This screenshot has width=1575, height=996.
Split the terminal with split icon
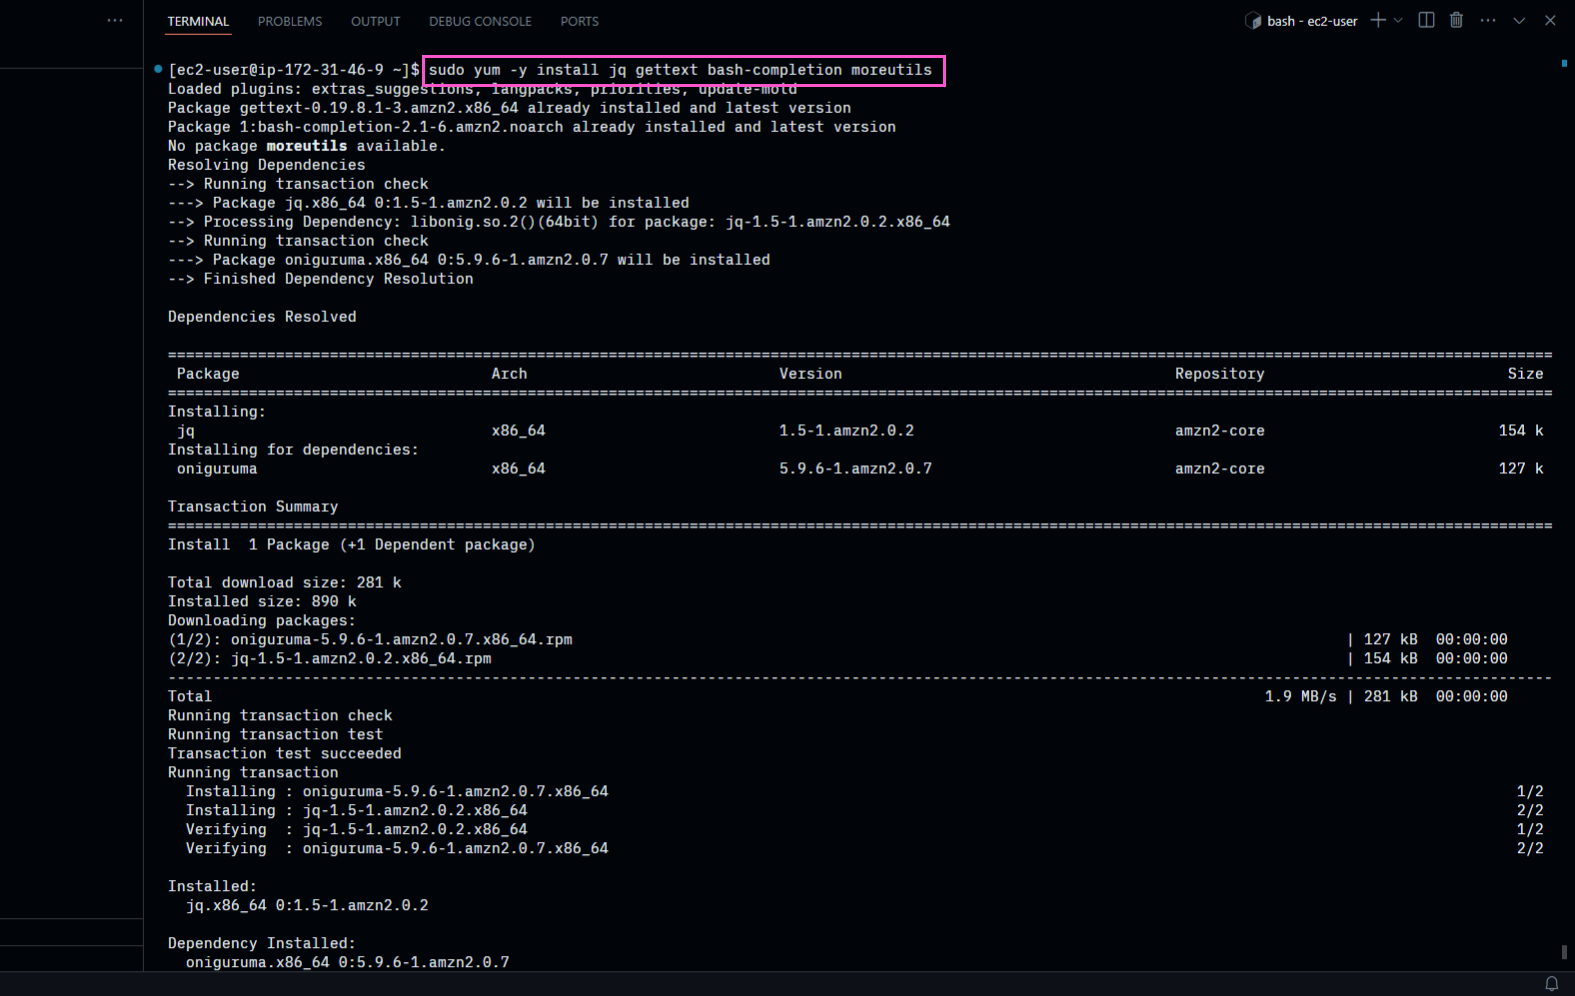tap(1427, 20)
